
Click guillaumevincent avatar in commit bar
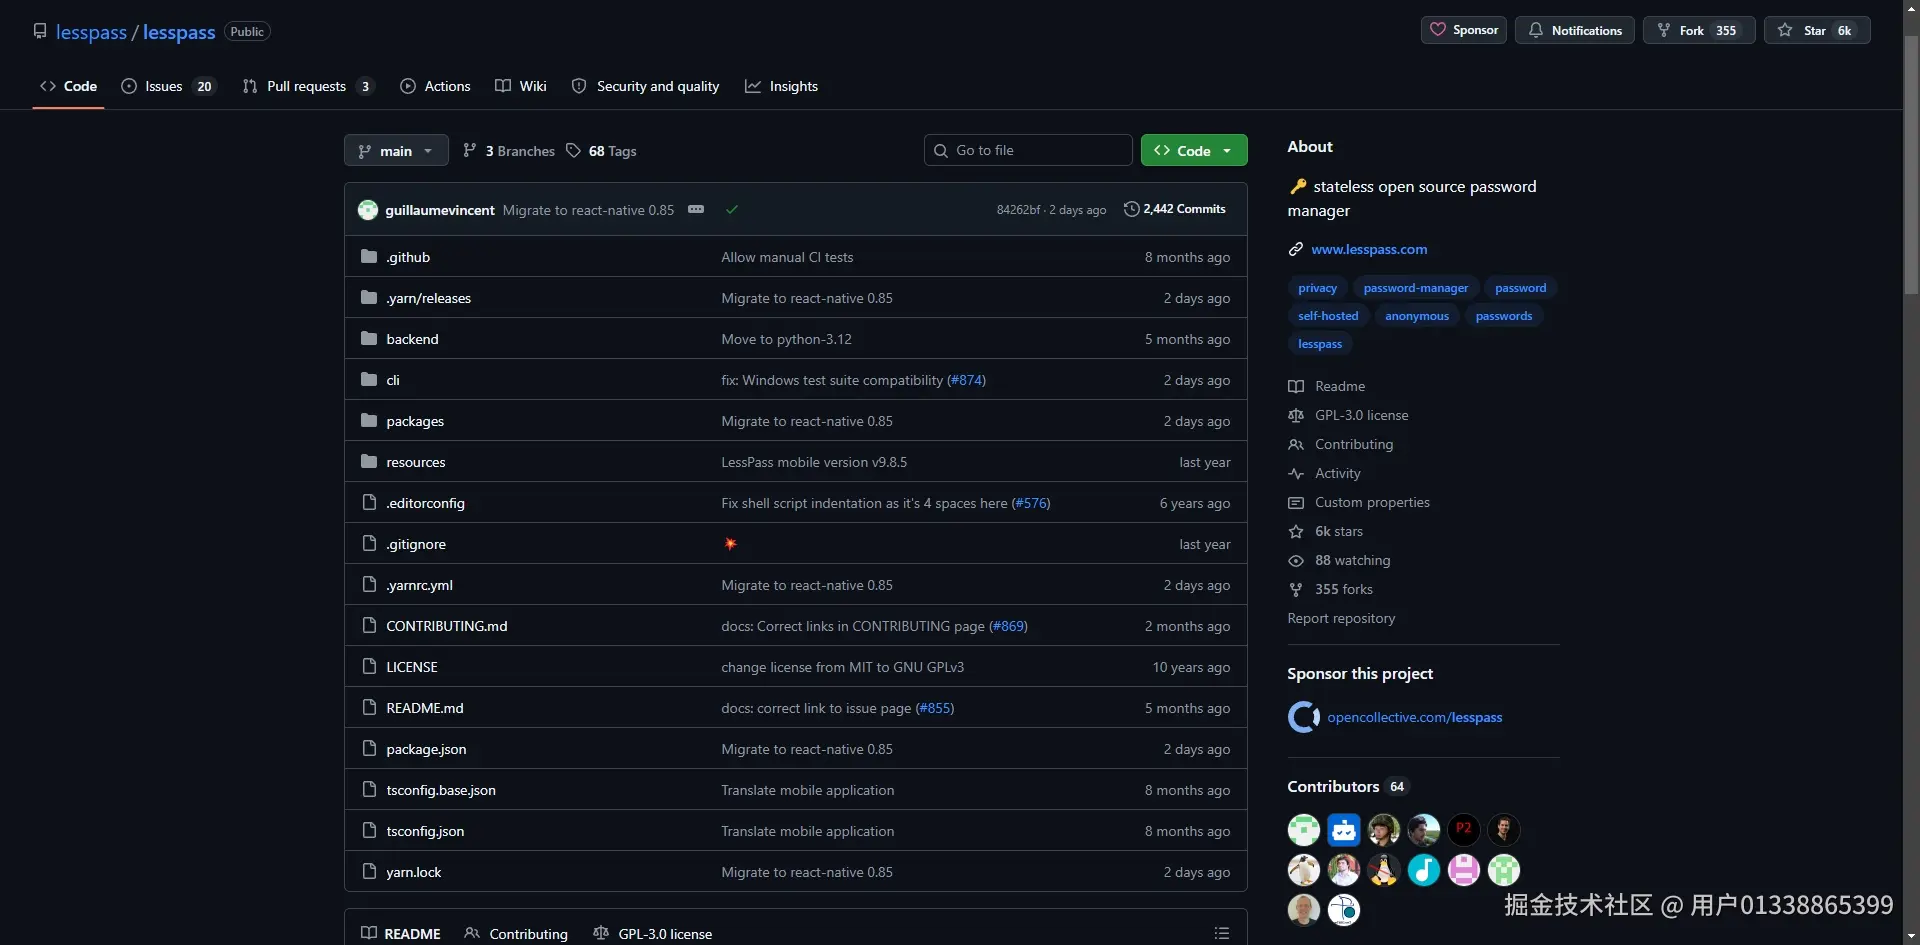[368, 209]
